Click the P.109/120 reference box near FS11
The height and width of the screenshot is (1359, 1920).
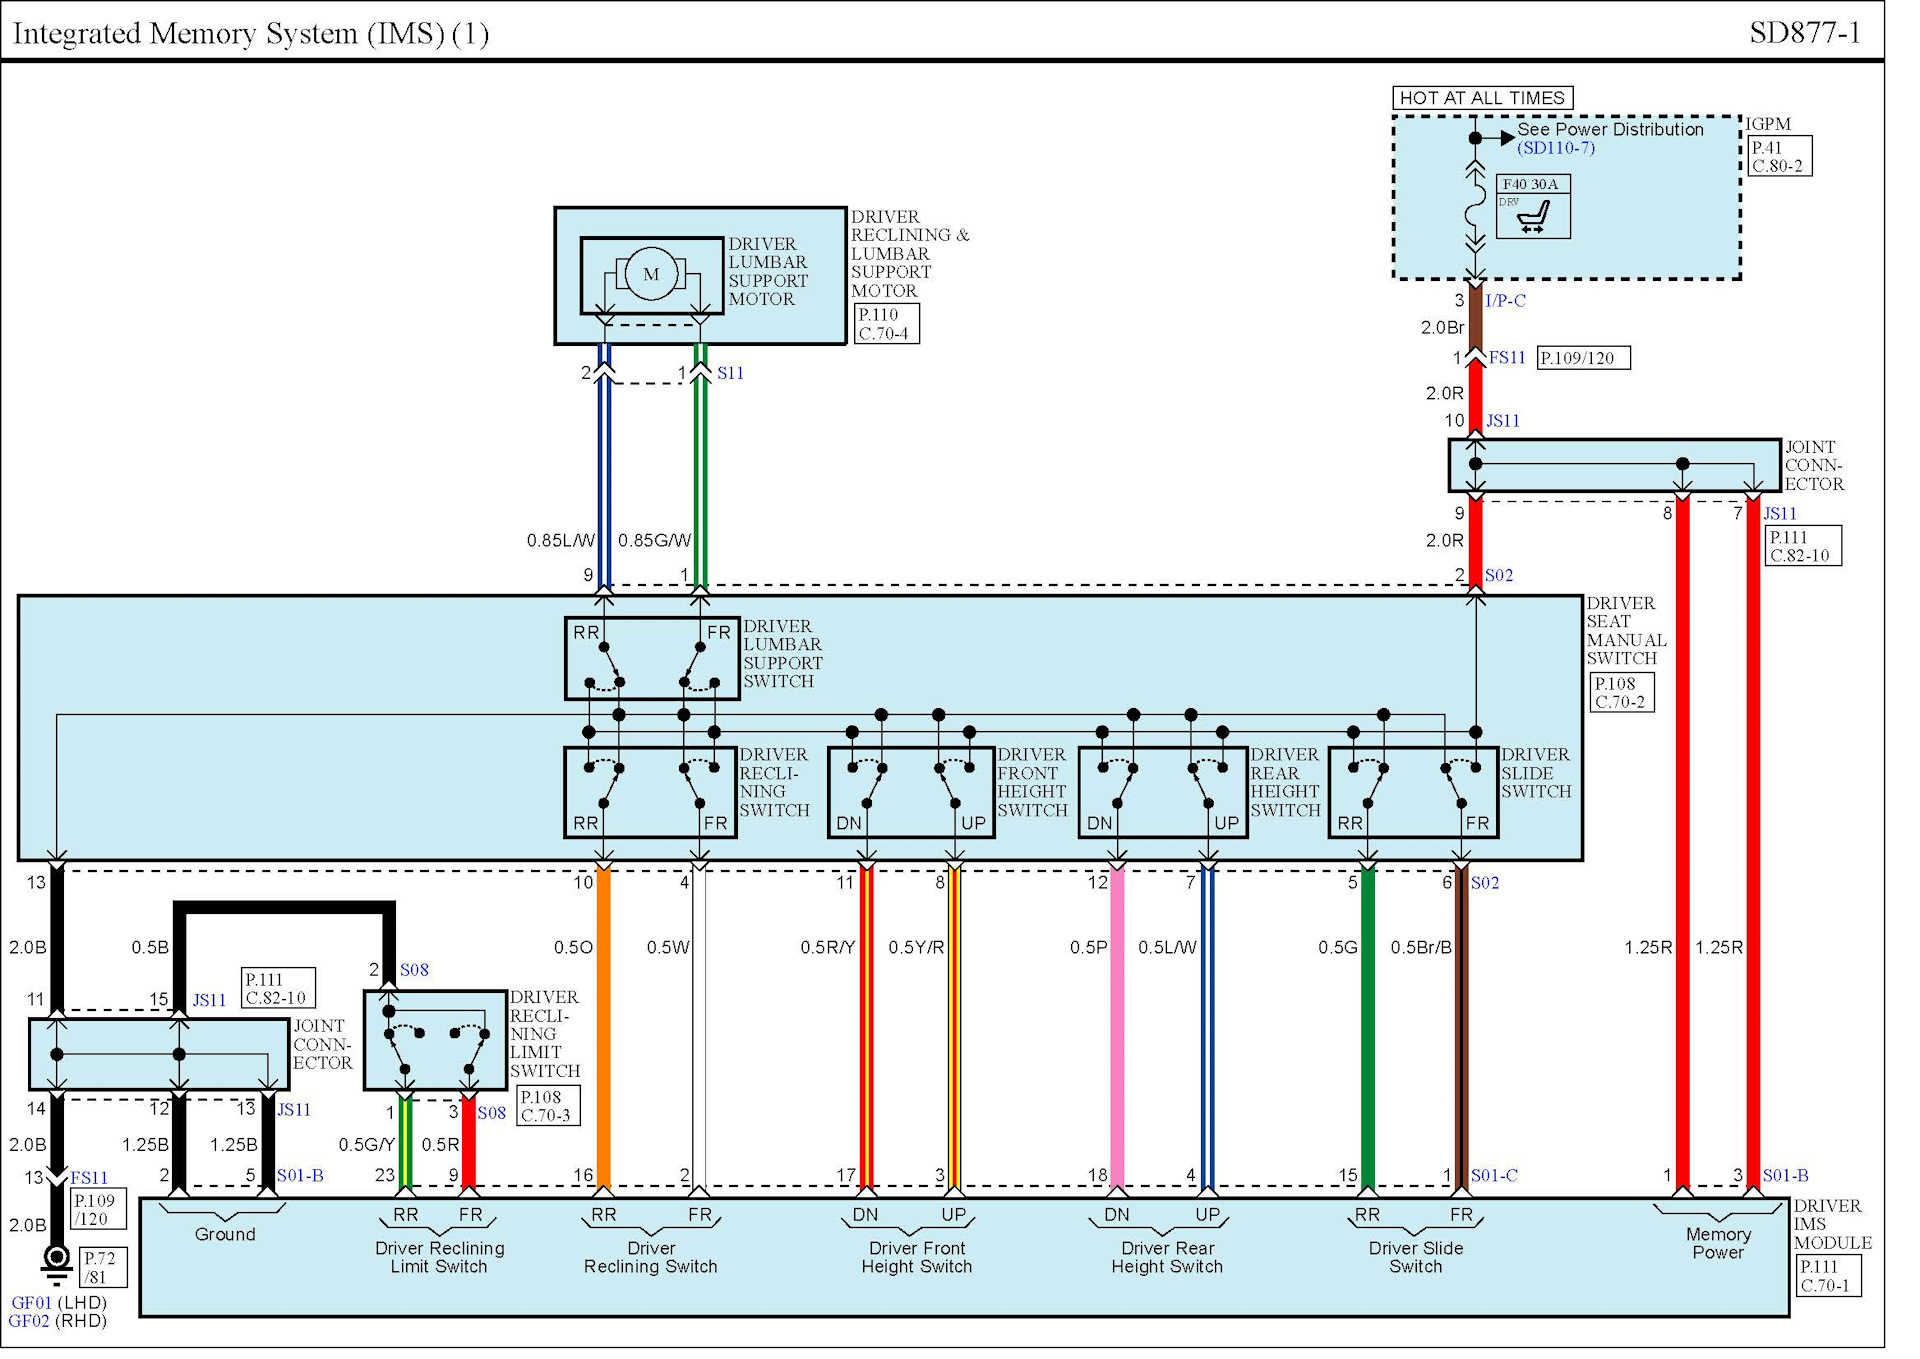click(1583, 358)
